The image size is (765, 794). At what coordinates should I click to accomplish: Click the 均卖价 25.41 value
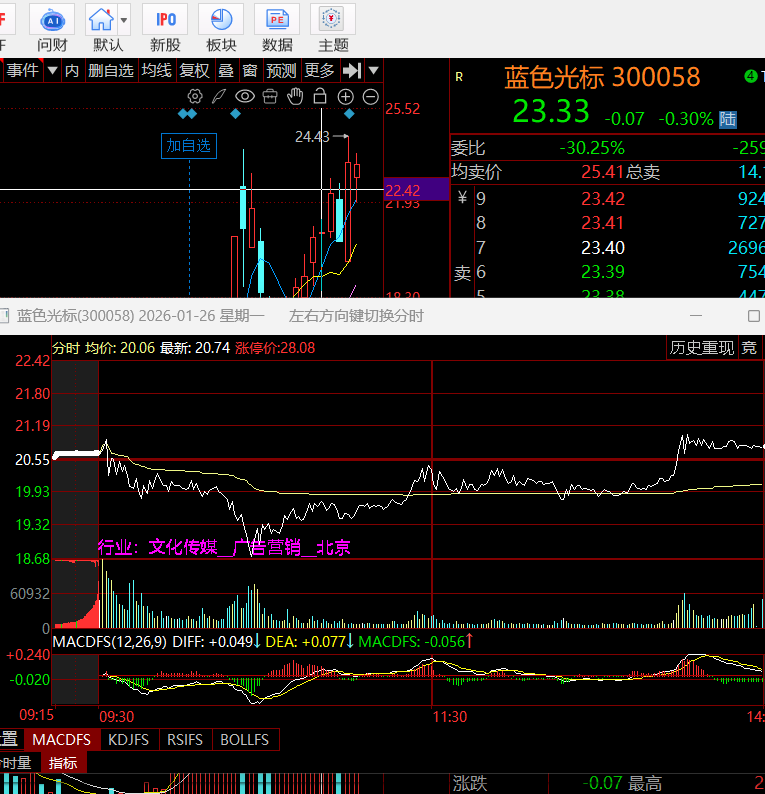click(x=602, y=172)
